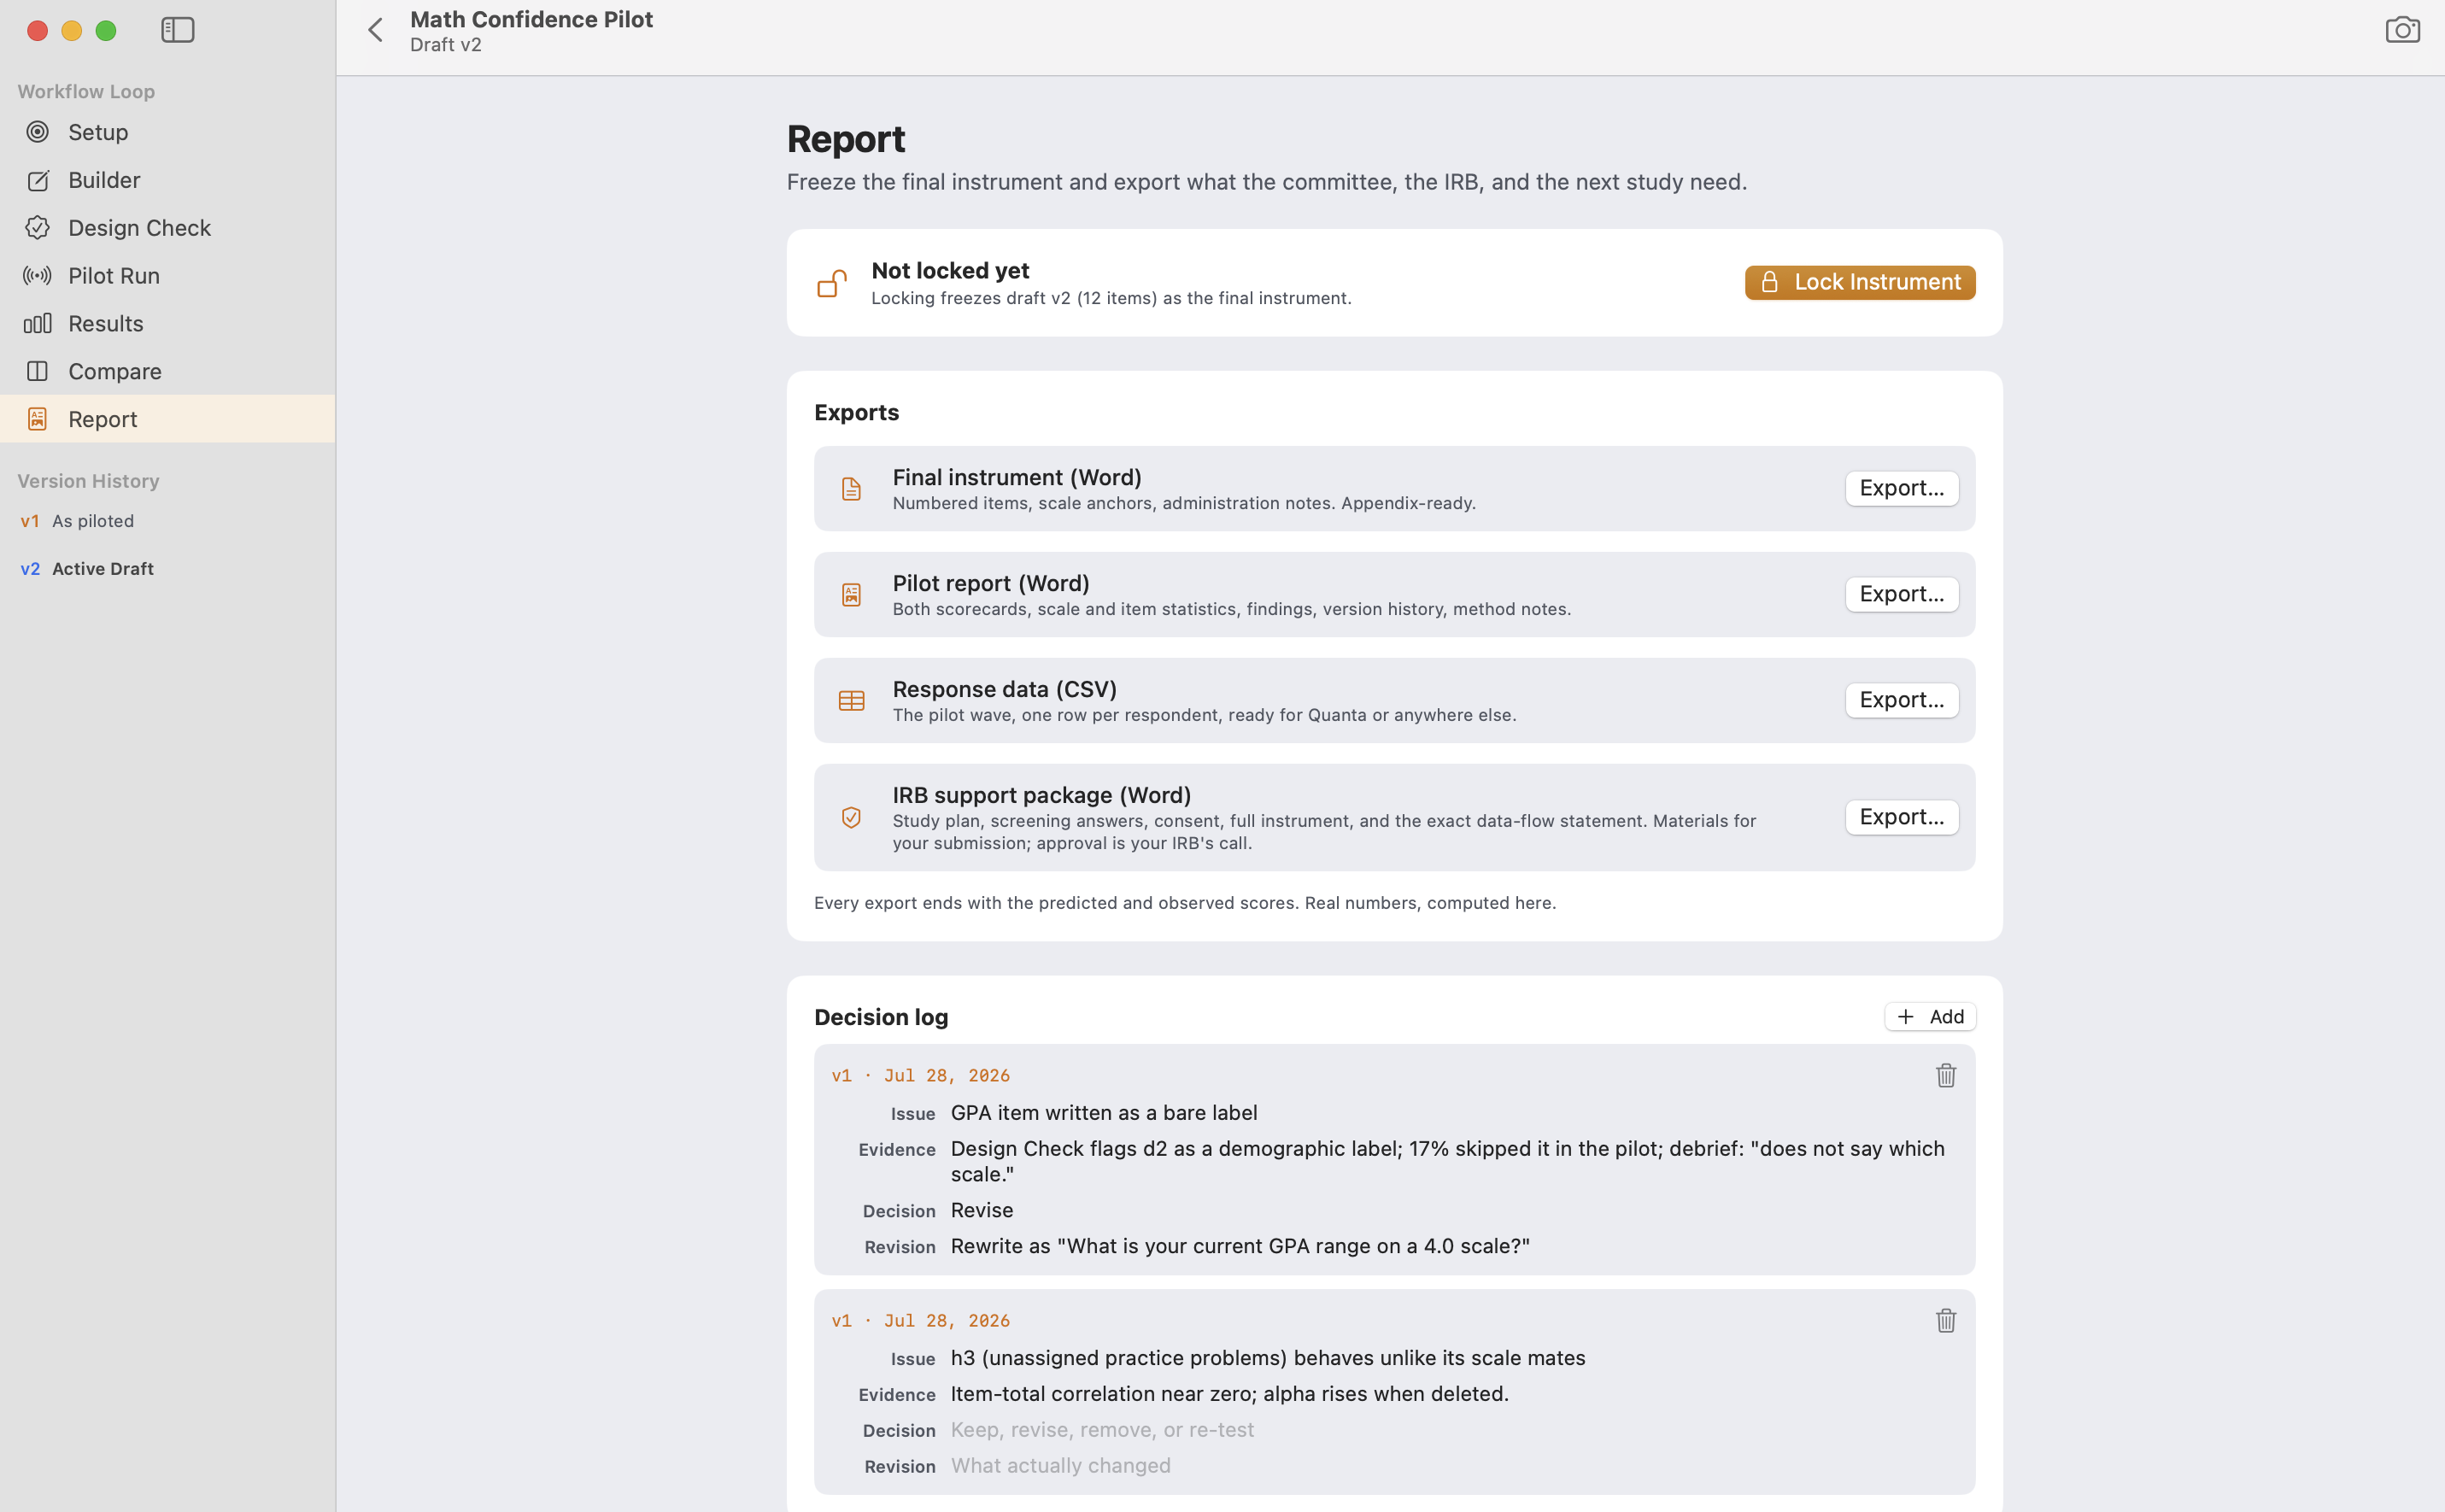
Task: Select the Report sidebar item
Action: tap(168, 419)
